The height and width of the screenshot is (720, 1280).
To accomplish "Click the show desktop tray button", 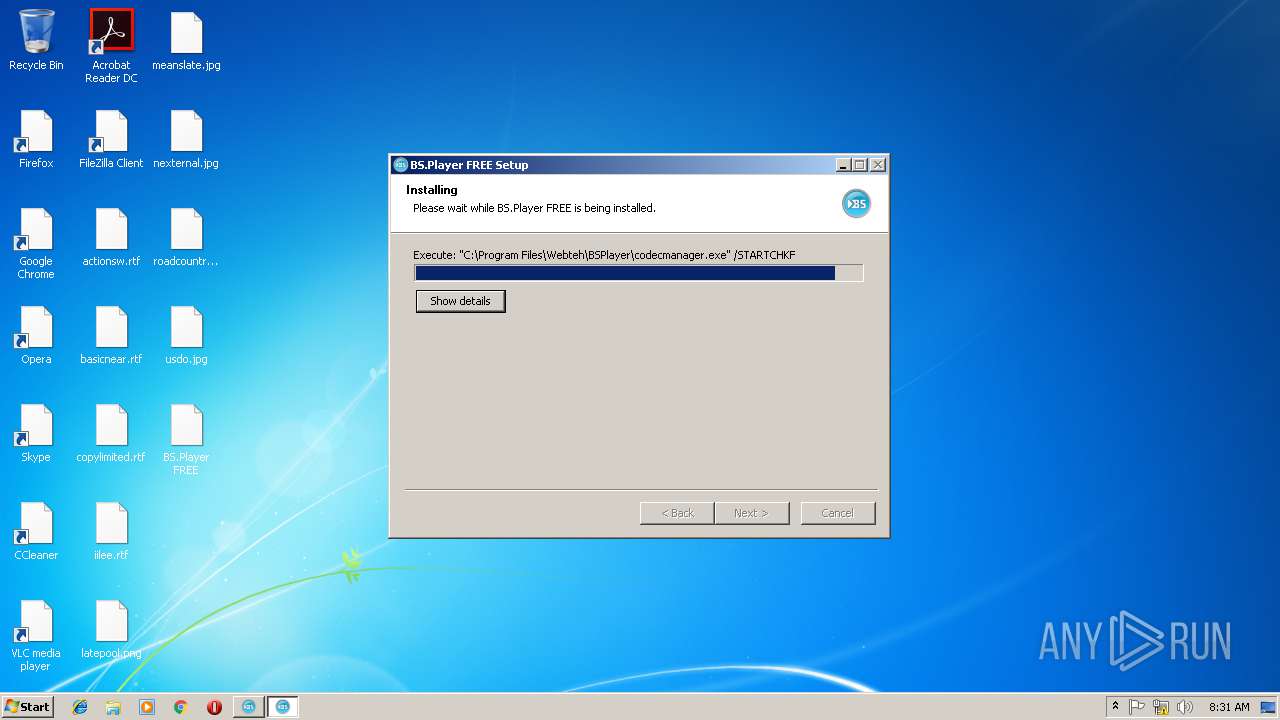I will point(1268,707).
